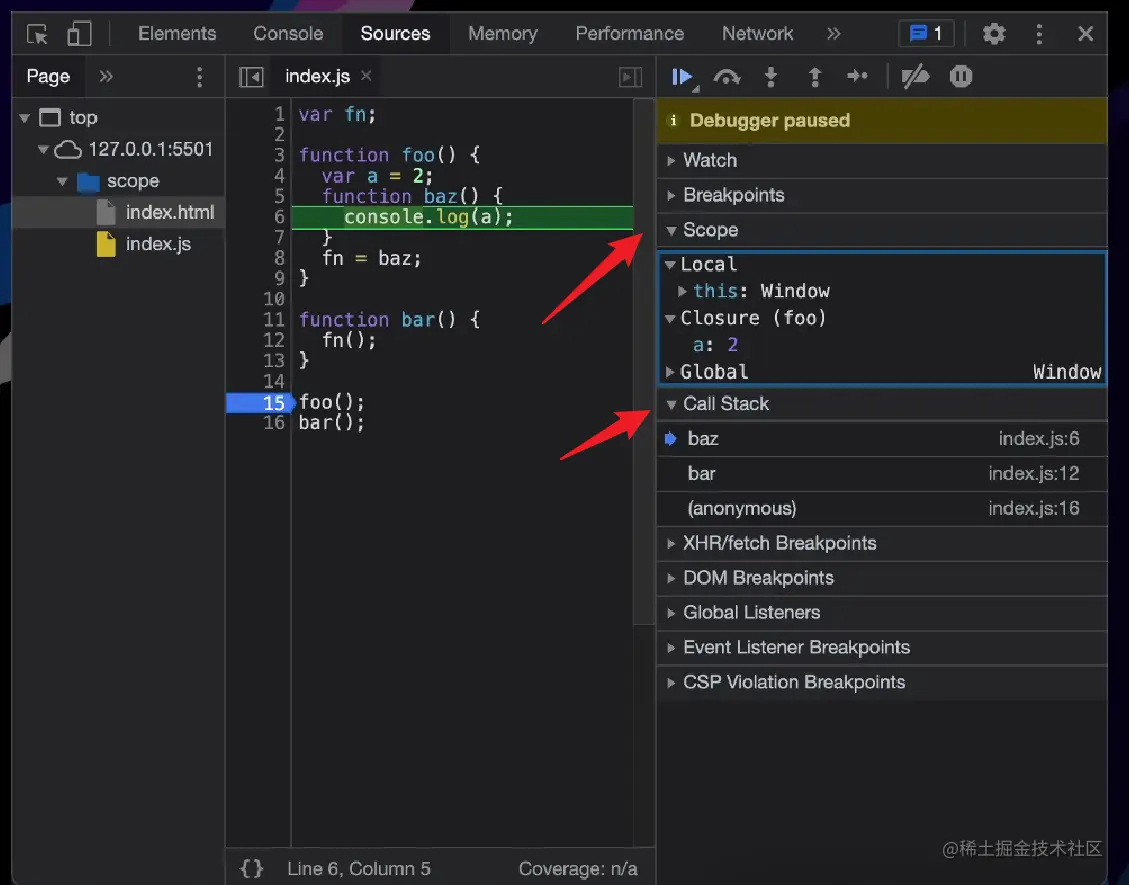Collapse the top frame tree node
This screenshot has height=885, width=1129.
point(25,117)
